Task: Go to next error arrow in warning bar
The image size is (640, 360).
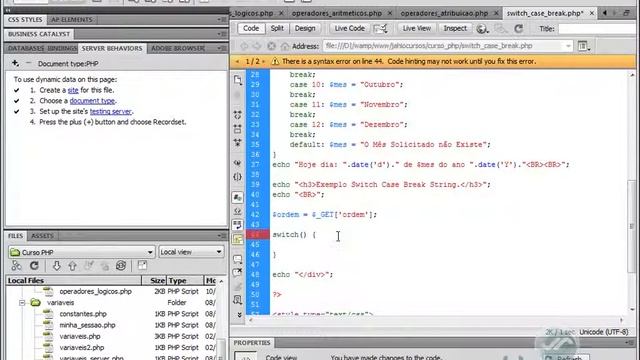Action: point(263,61)
